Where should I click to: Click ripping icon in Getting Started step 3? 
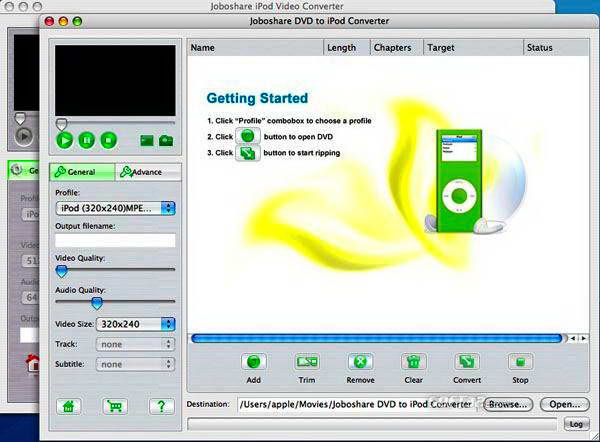pos(248,153)
